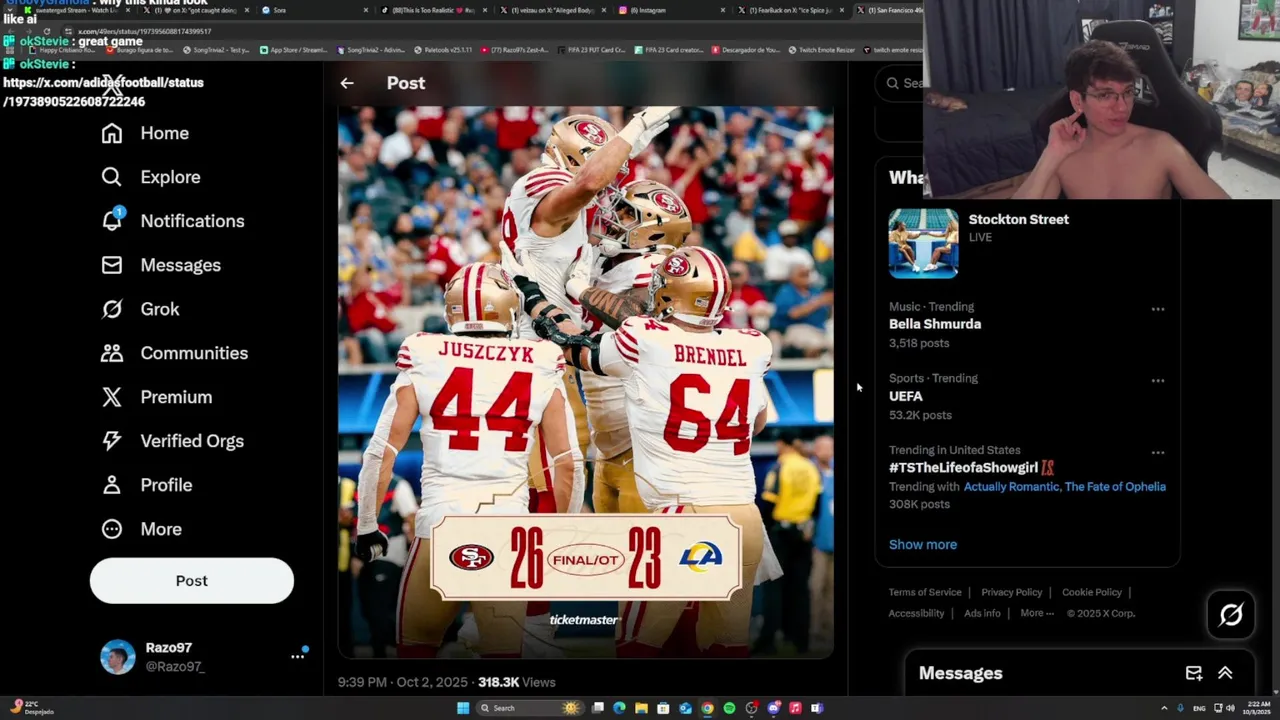Open the Cookie Policy link
Viewport: 1280px width, 720px height.
pyautogui.click(x=1092, y=592)
